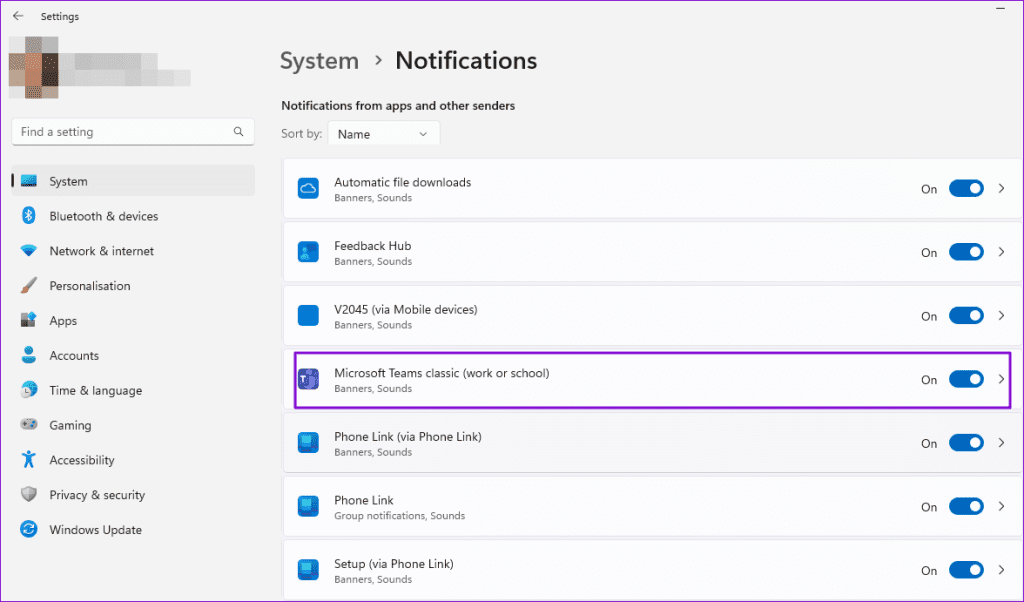1024x602 pixels.
Task: Open Bluetooth & devices settings
Action: (105, 215)
